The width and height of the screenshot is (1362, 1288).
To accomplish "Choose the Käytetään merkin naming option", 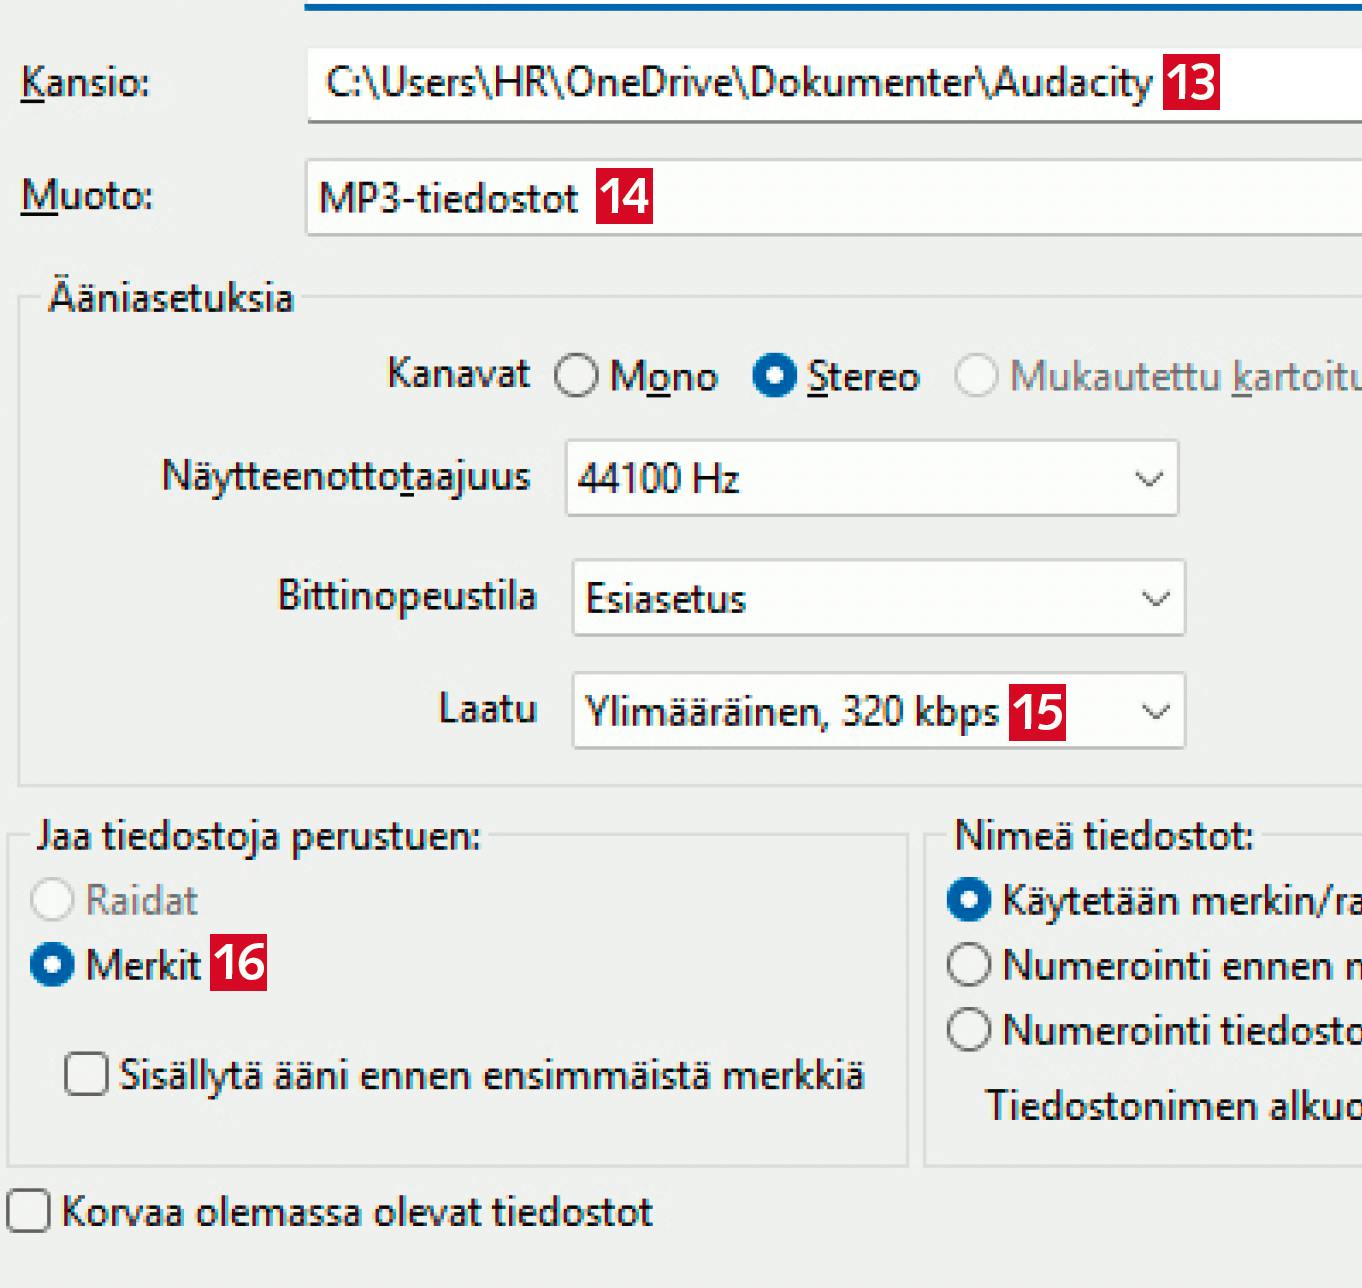I will (x=968, y=900).
